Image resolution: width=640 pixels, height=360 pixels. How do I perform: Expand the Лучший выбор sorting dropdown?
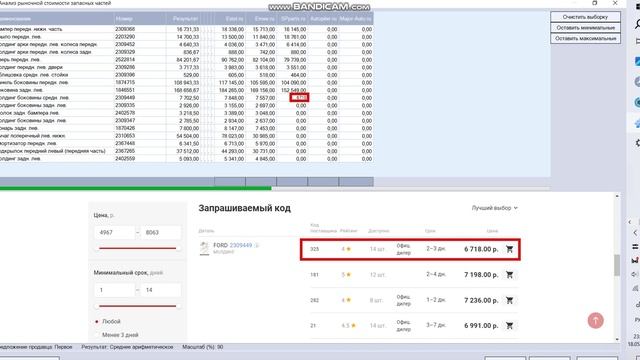pos(494,208)
